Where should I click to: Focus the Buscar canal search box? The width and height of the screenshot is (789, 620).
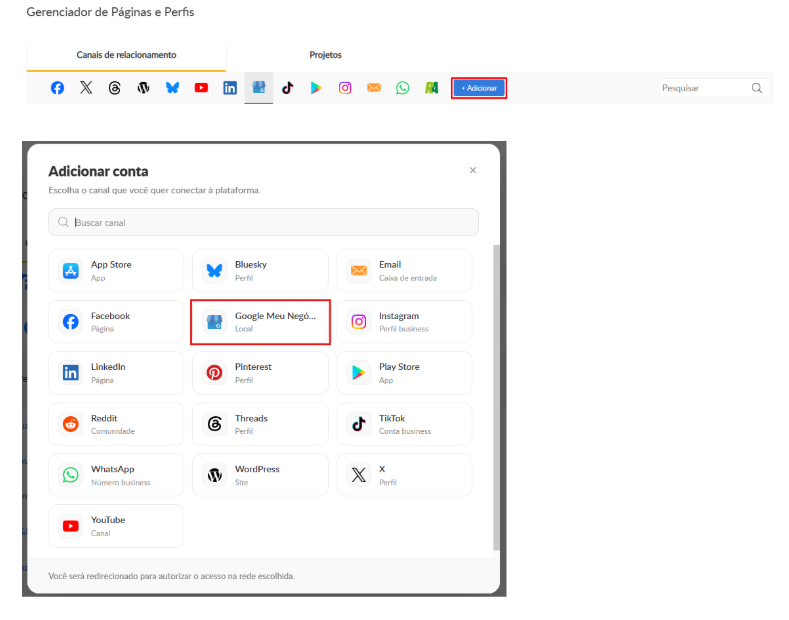coord(263,222)
